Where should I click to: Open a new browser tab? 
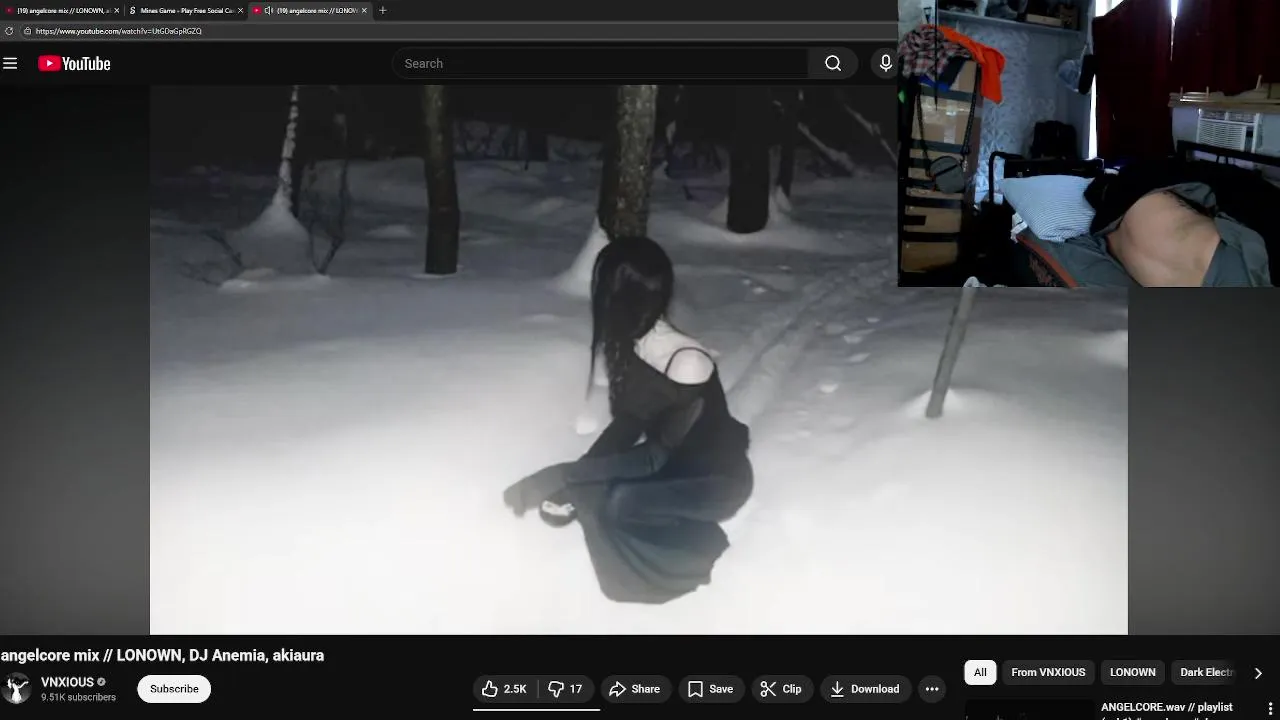(382, 10)
